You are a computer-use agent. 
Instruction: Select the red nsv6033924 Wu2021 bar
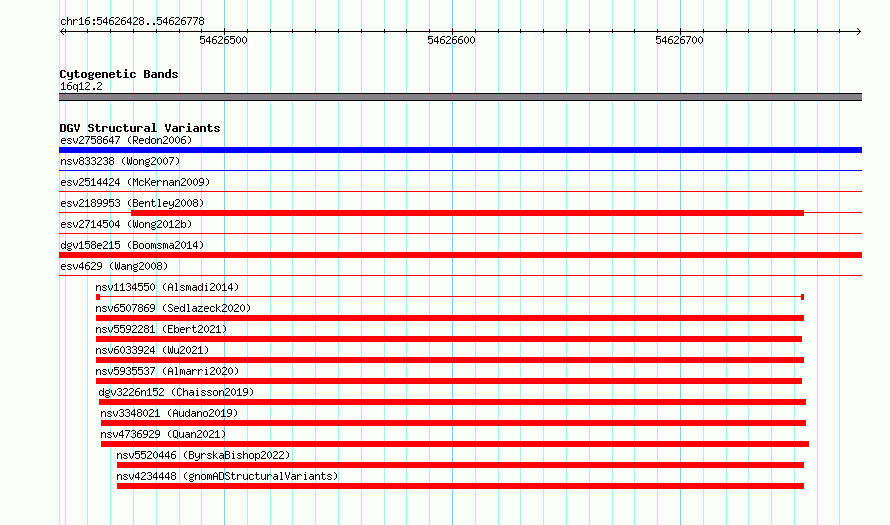pyautogui.click(x=450, y=360)
